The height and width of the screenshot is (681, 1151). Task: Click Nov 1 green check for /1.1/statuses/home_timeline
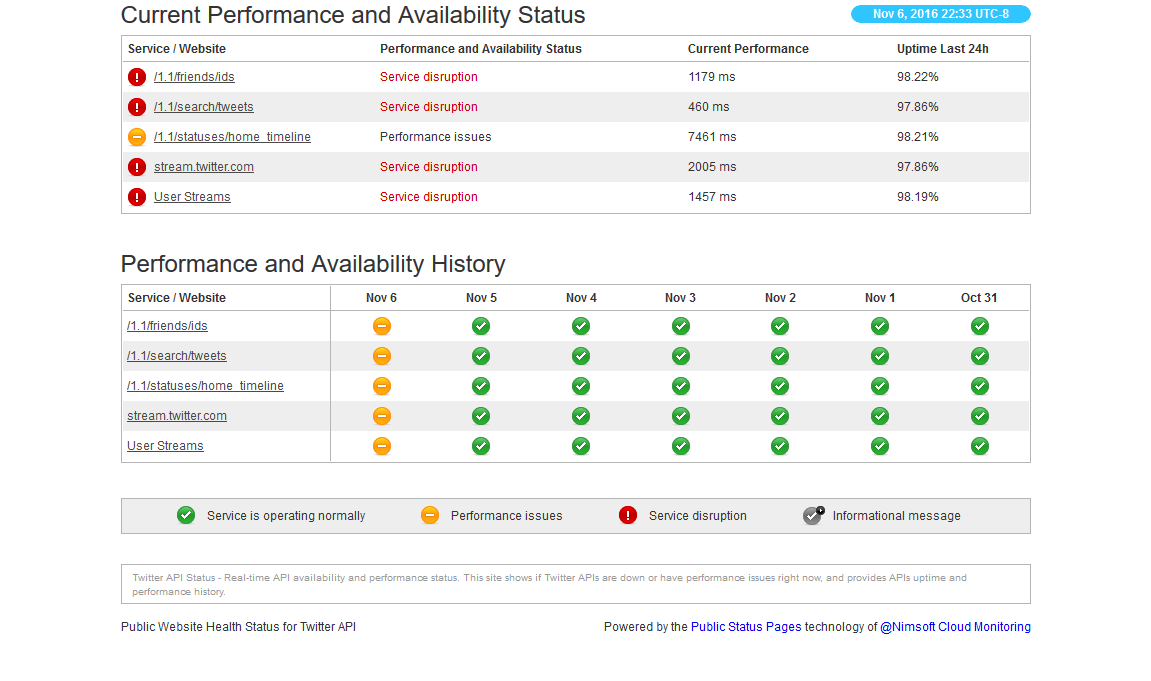click(x=879, y=386)
